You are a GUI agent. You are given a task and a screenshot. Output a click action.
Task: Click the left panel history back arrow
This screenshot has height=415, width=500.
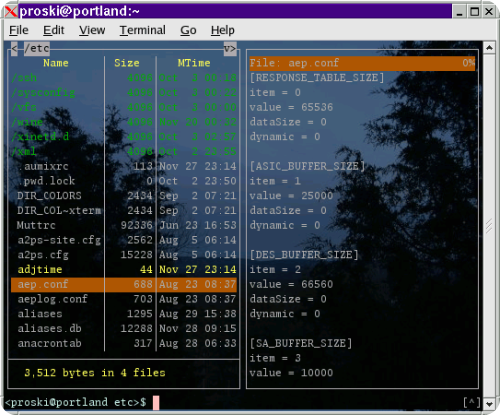click(14, 49)
